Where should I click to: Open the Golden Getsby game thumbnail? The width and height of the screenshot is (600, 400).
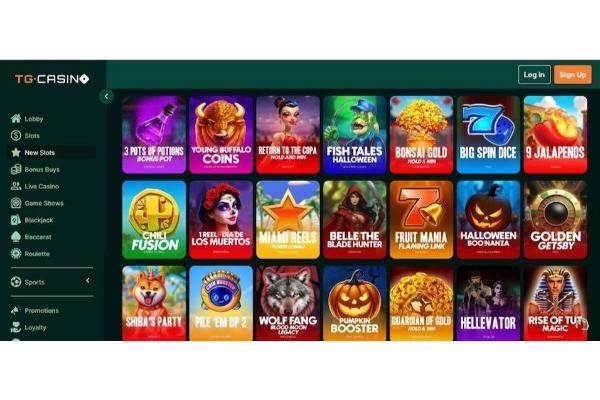555,220
